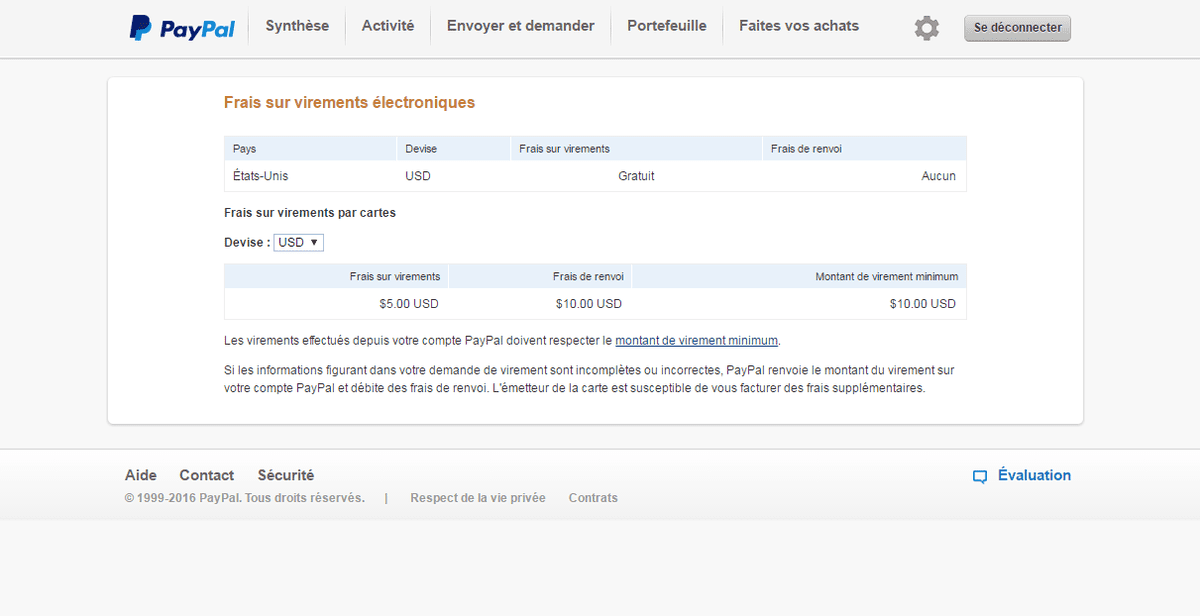This screenshot has width=1200, height=616.
Task: Click the Se déconnecter button
Action: click(x=1017, y=28)
